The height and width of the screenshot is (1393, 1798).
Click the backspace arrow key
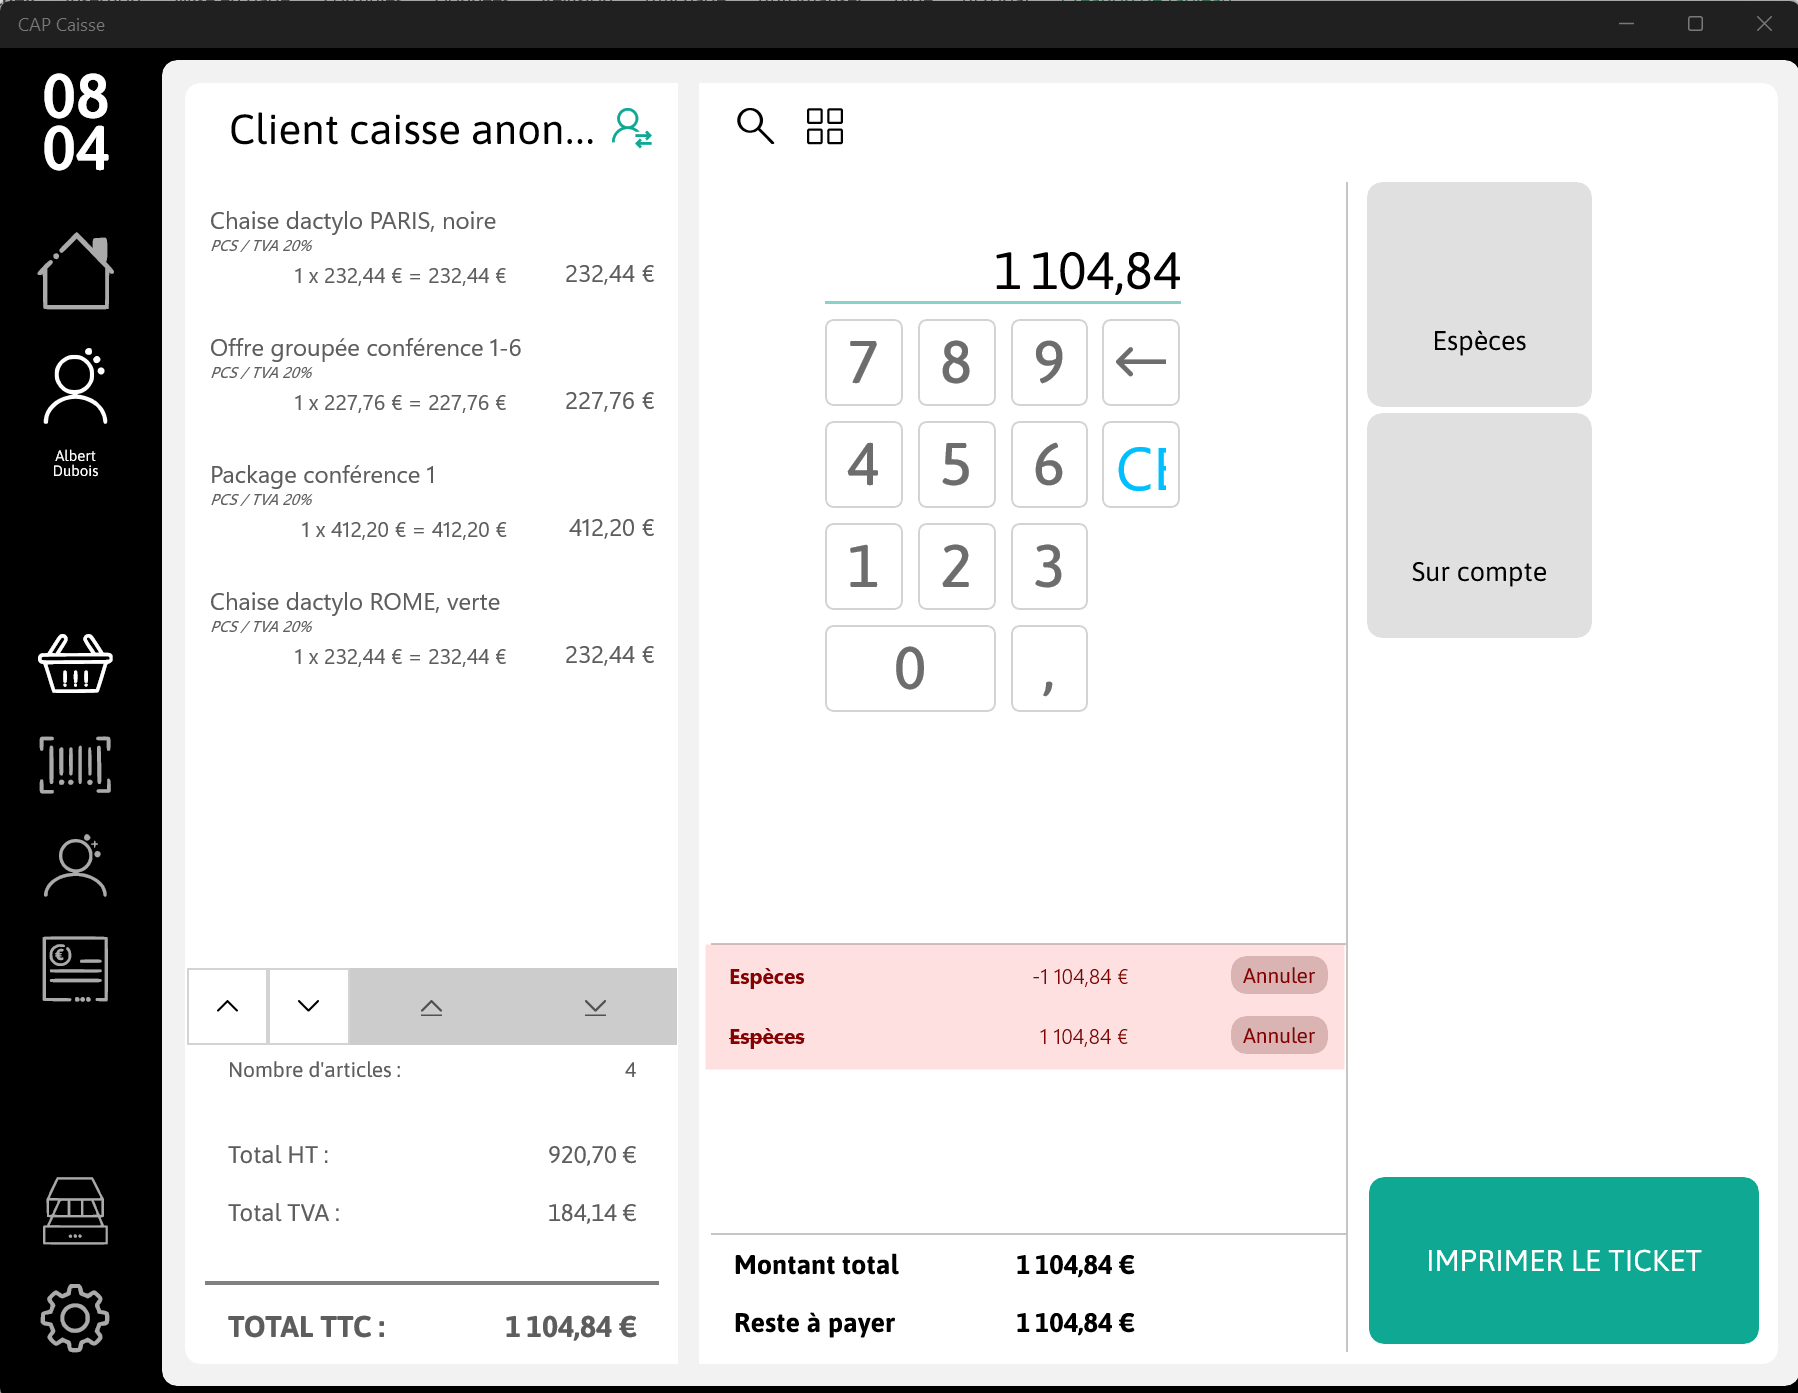click(1141, 362)
